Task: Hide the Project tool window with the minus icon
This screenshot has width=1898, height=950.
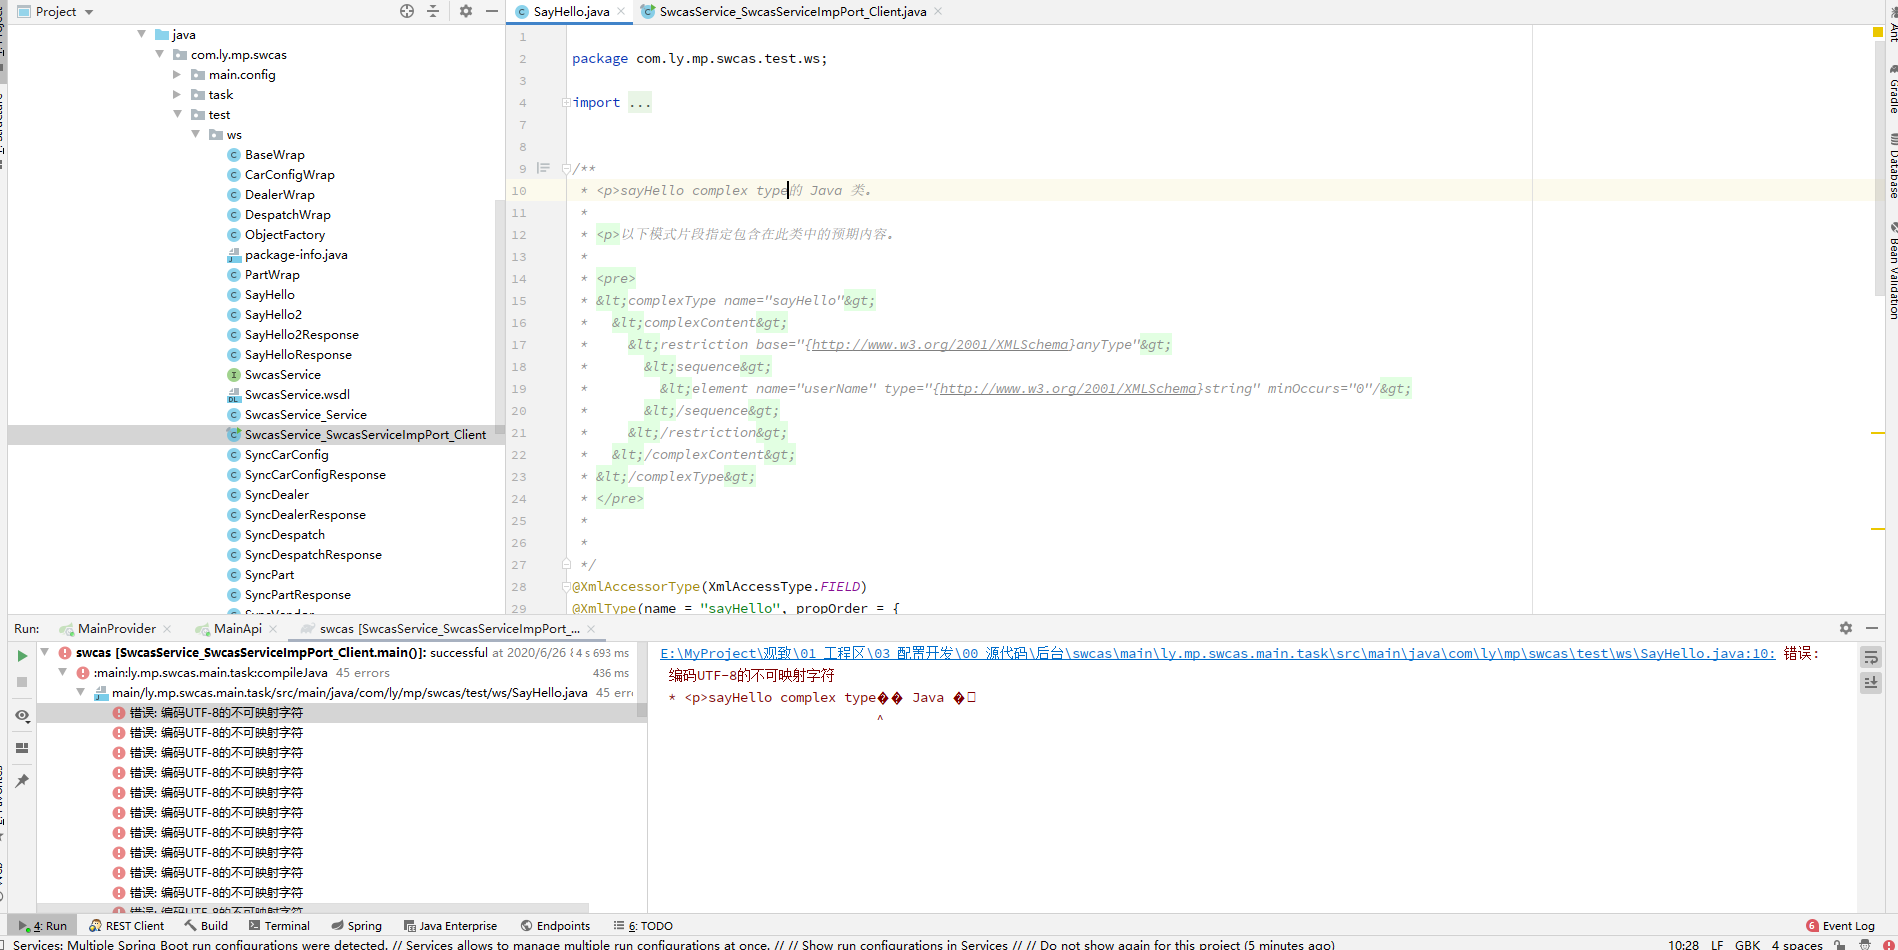Action: click(491, 11)
